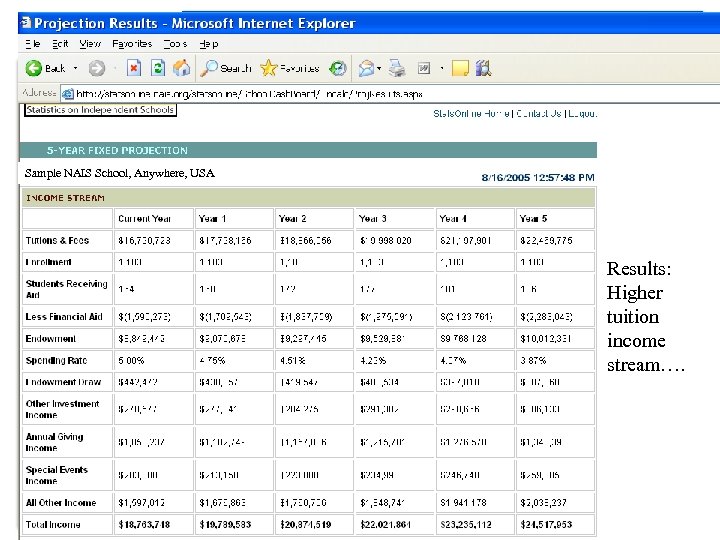Open the Edit icon dropdown arrow

(x=442, y=68)
